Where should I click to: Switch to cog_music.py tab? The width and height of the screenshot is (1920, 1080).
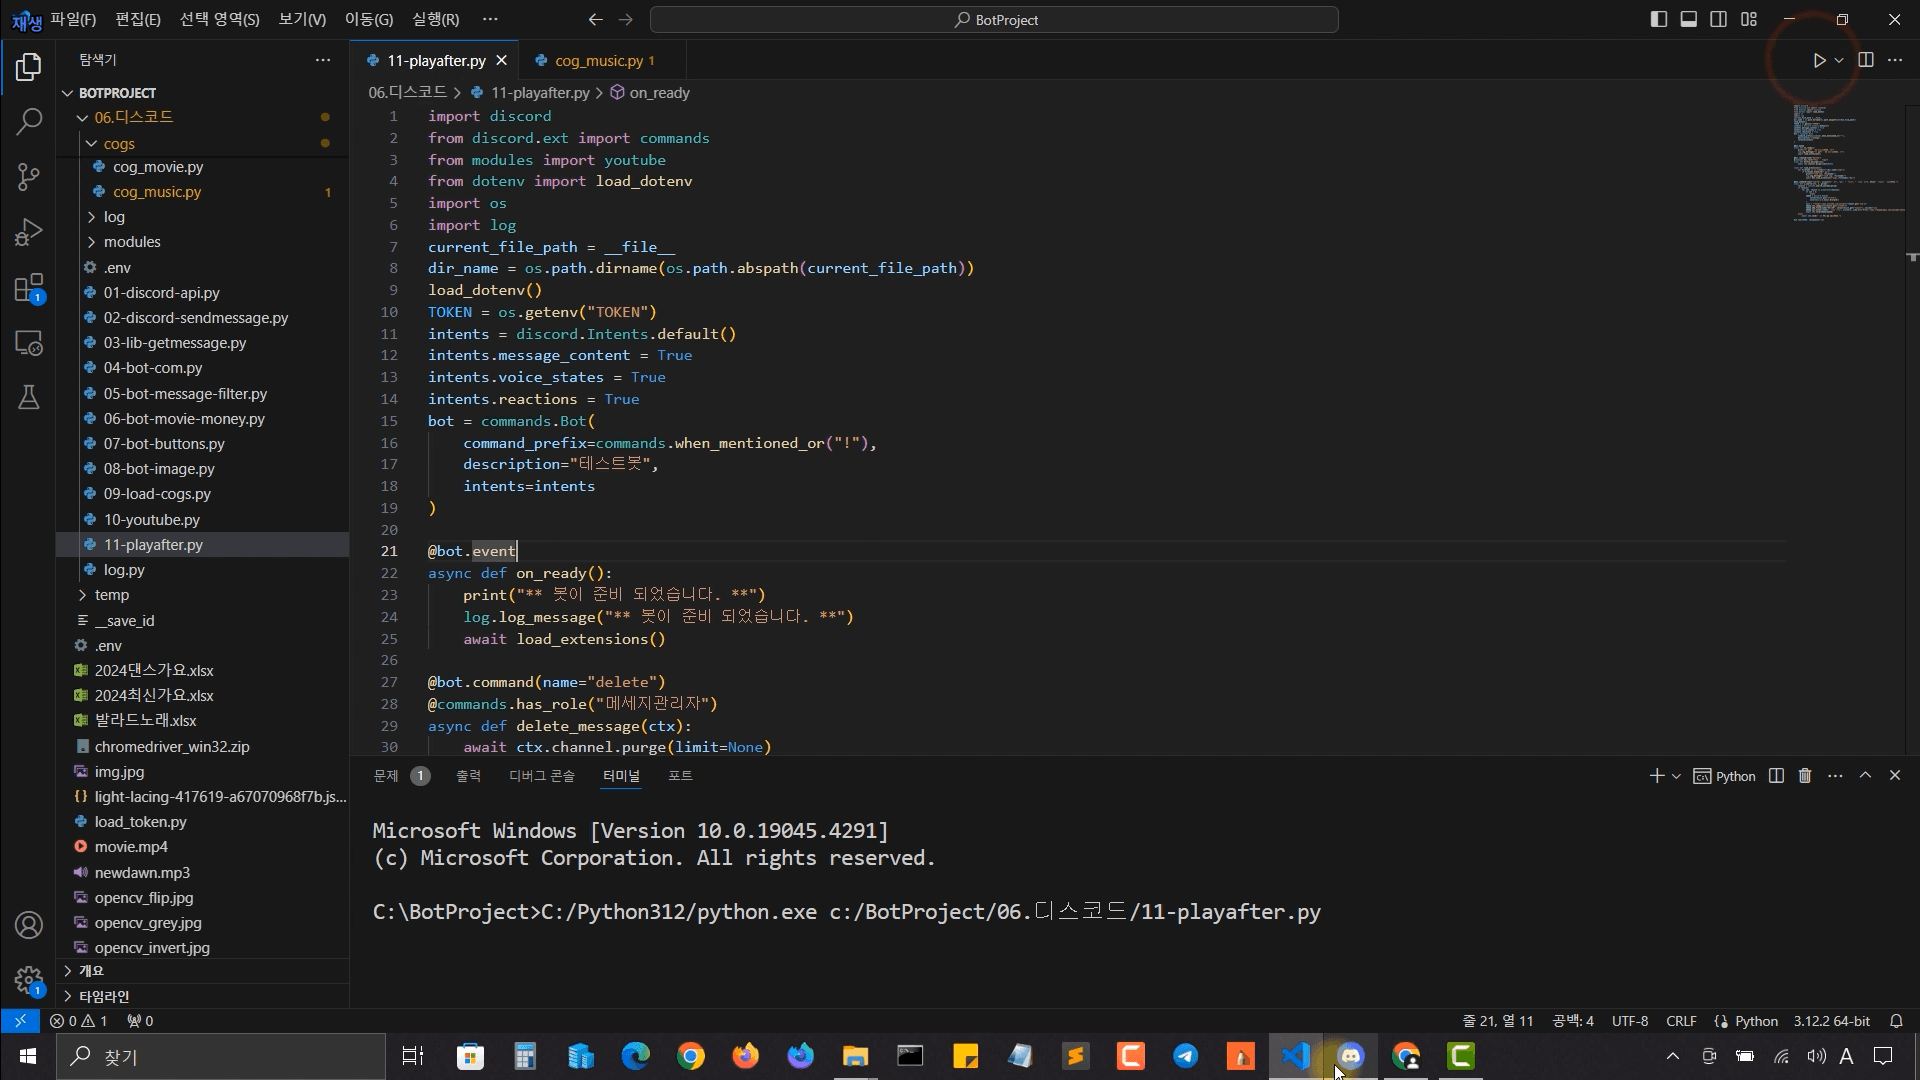pyautogui.click(x=598, y=60)
